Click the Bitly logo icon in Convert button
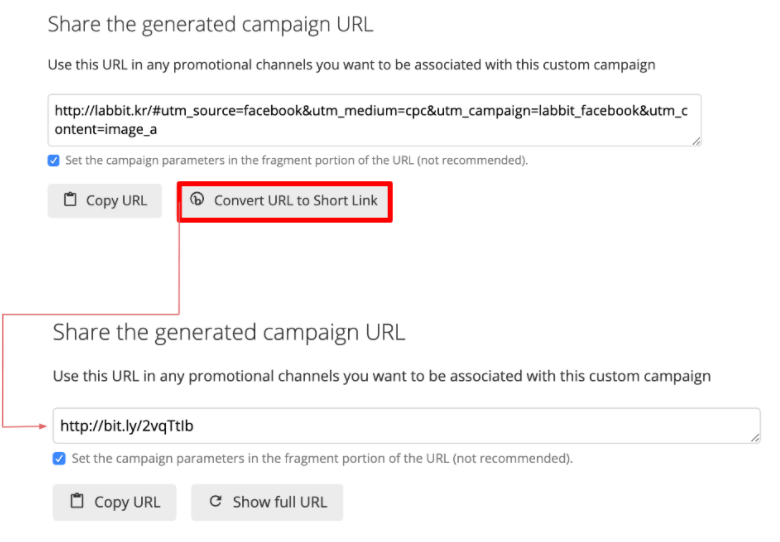Viewport: 780px width, 542px height. pyautogui.click(x=197, y=199)
